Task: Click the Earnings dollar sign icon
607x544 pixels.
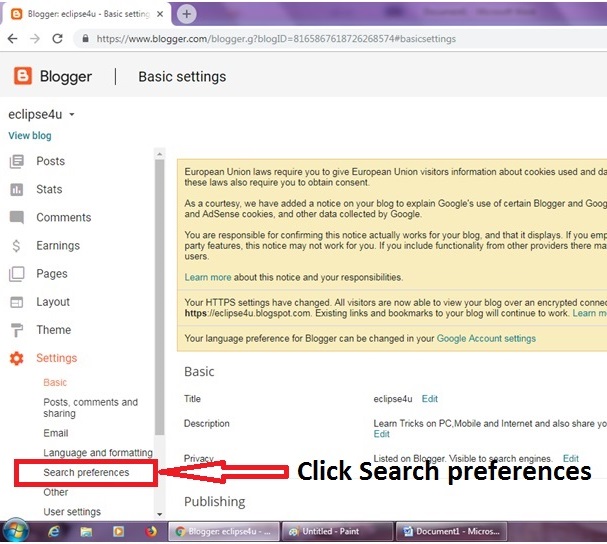Action: point(16,245)
